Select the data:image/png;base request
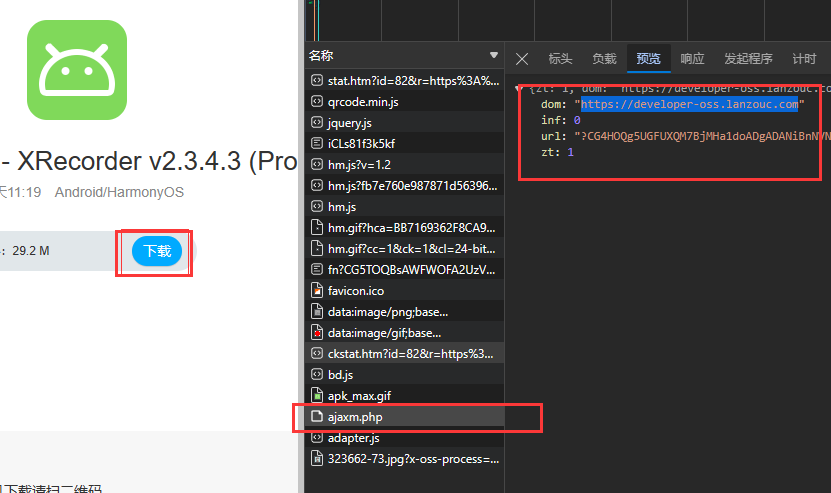This screenshot has width=831, height=493. tap(405, 312)
